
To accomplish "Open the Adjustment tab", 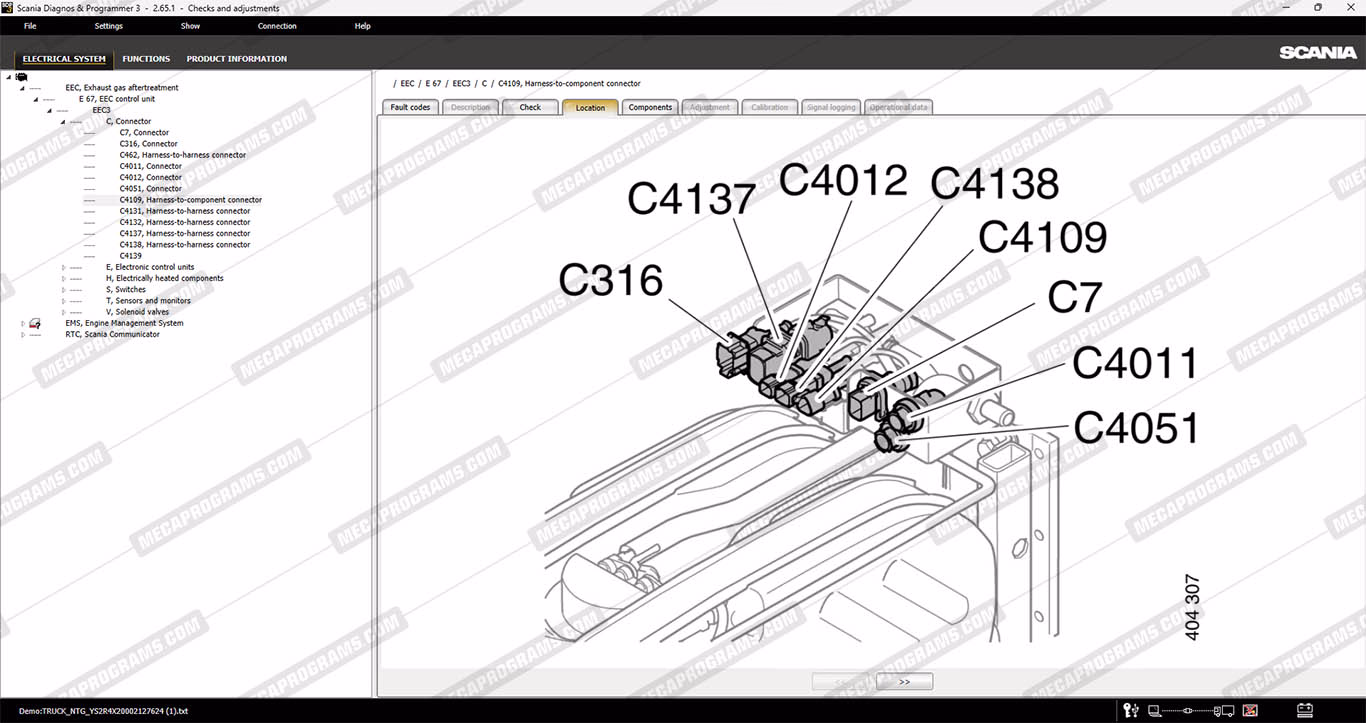I will pos(710,107).
